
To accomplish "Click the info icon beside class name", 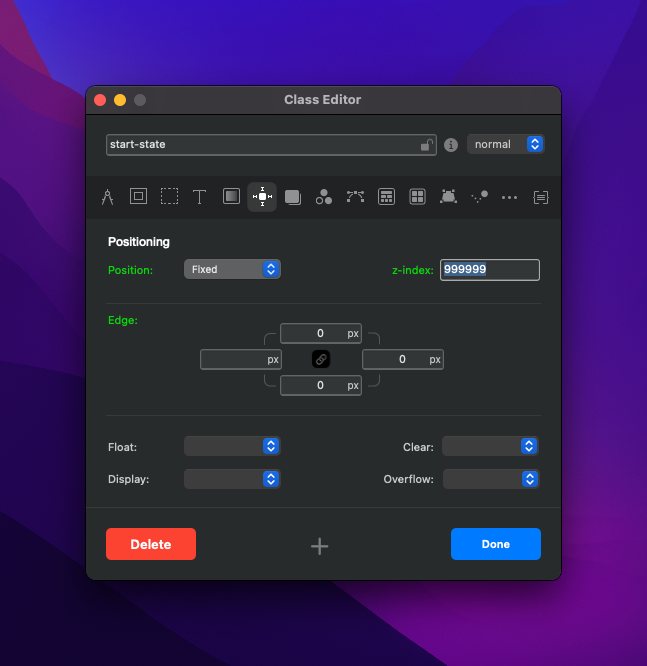I will click(x=451, y=145).
